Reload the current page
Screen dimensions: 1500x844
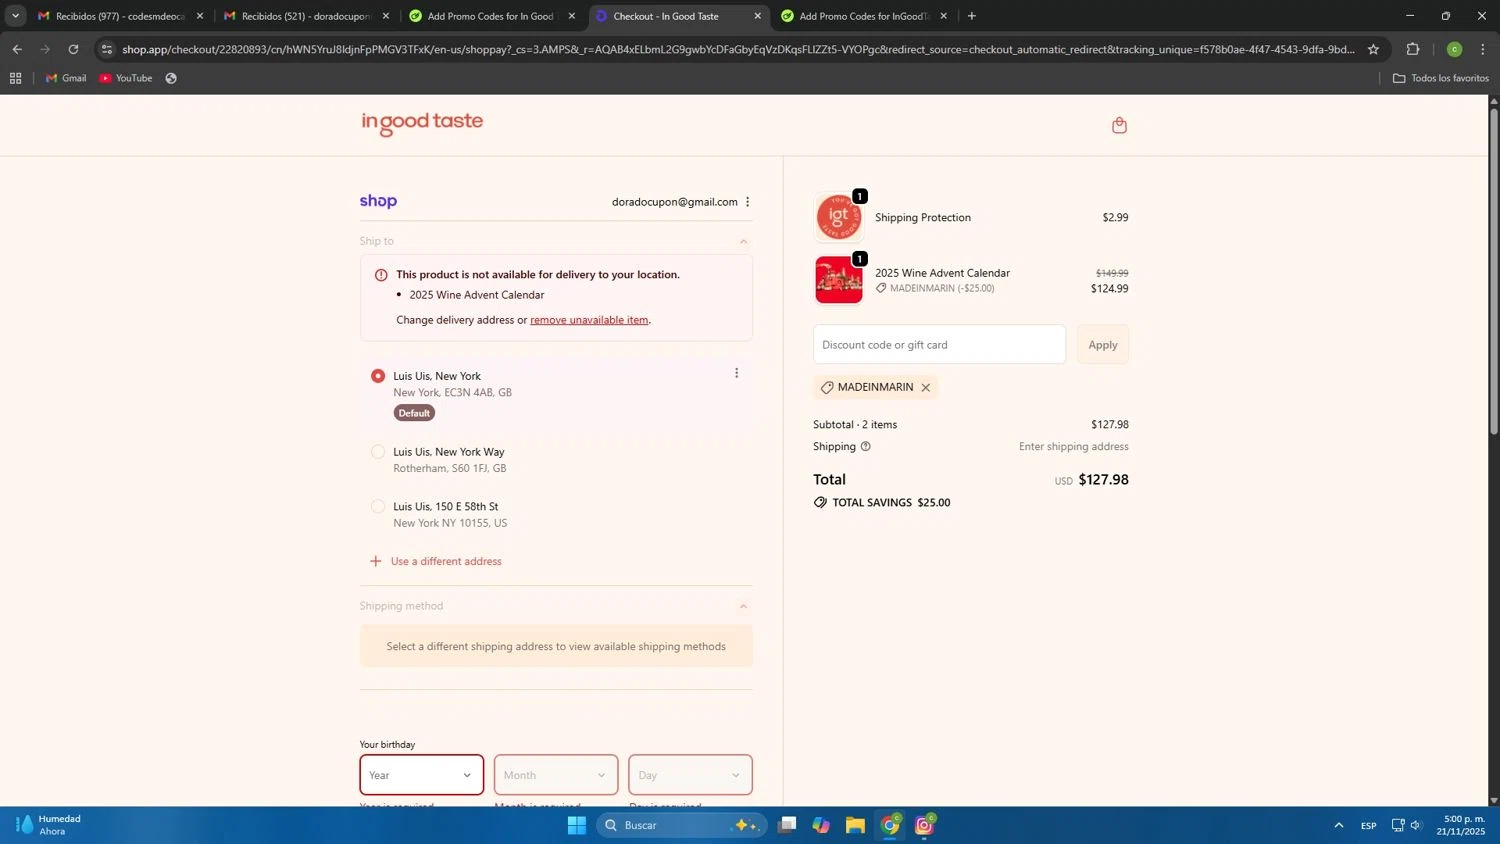coord(73,49)
